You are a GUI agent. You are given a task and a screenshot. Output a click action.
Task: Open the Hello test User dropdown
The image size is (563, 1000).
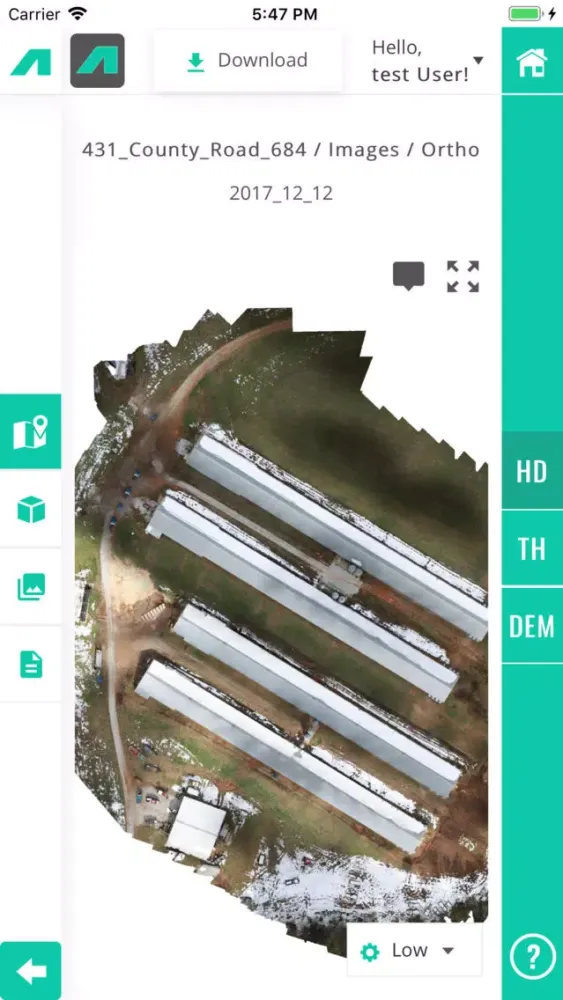(427, 61)
